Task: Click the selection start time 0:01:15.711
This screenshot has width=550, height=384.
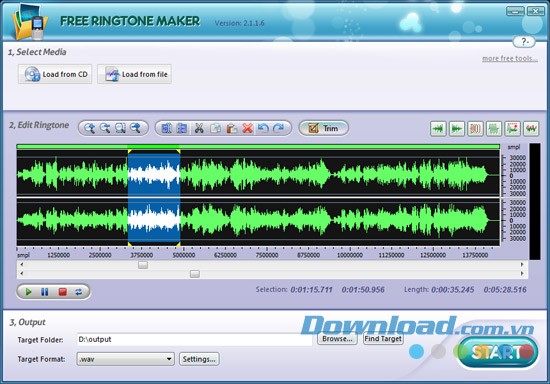Action: coord(311,290)
